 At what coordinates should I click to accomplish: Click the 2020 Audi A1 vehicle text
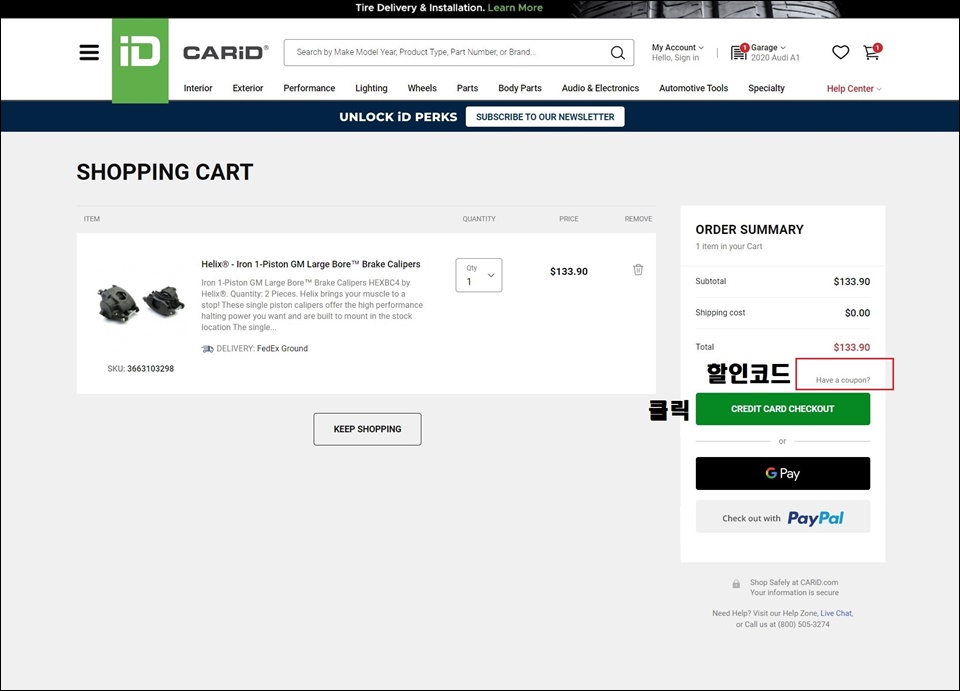[x=775, y=58]
